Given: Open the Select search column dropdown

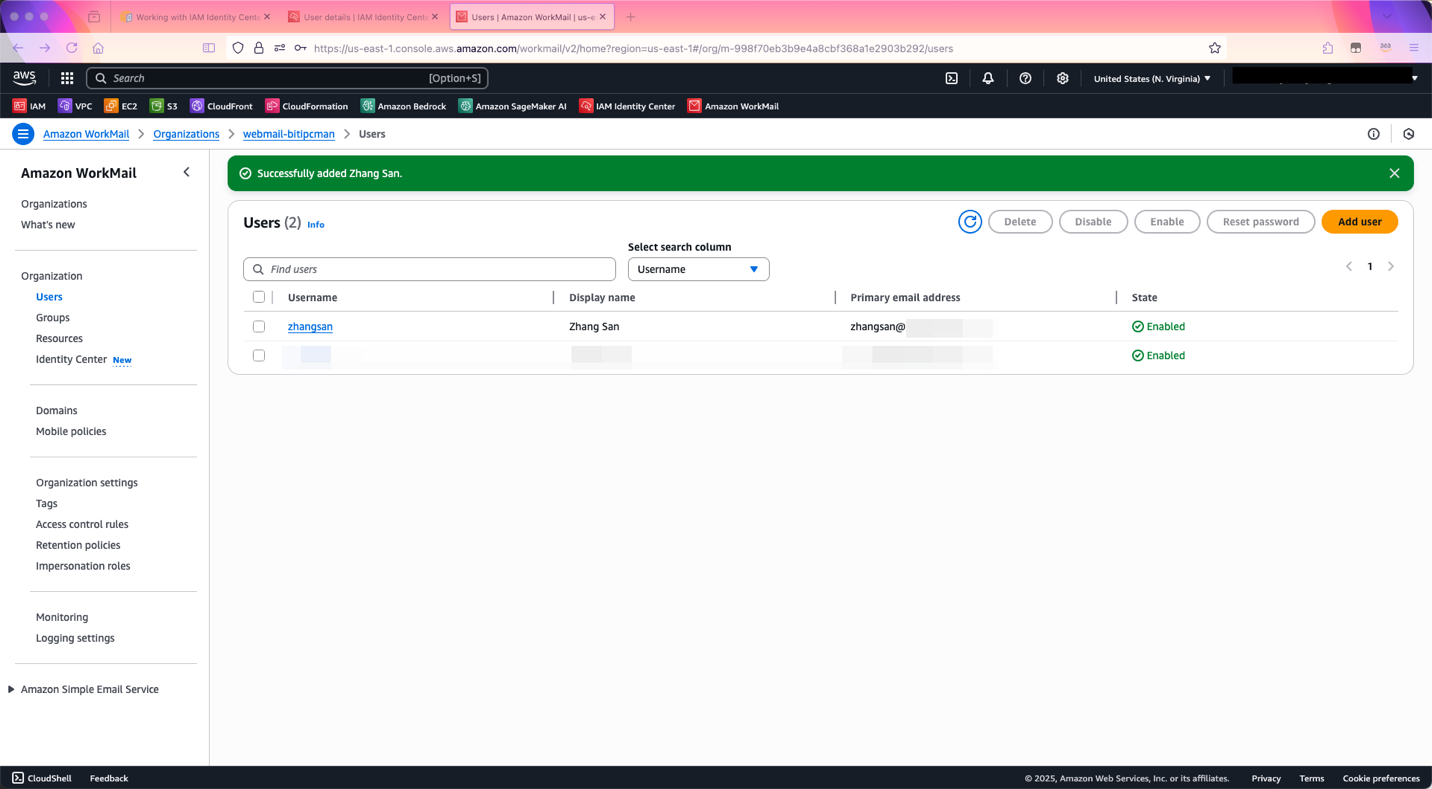Looking at the screenshot, I should coord(698,269).
